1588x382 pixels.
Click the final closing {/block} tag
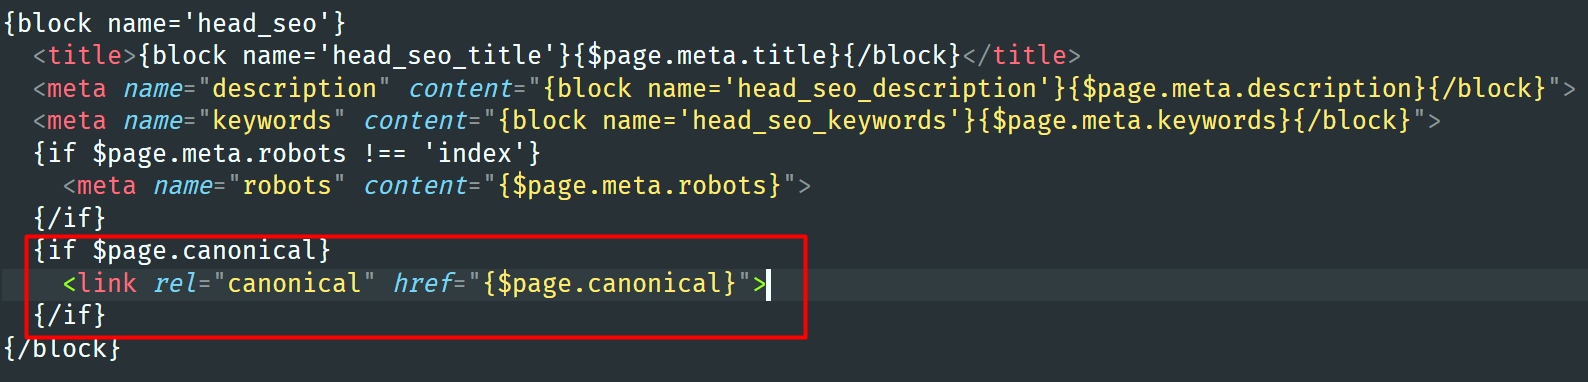click(x=63, y=349)
